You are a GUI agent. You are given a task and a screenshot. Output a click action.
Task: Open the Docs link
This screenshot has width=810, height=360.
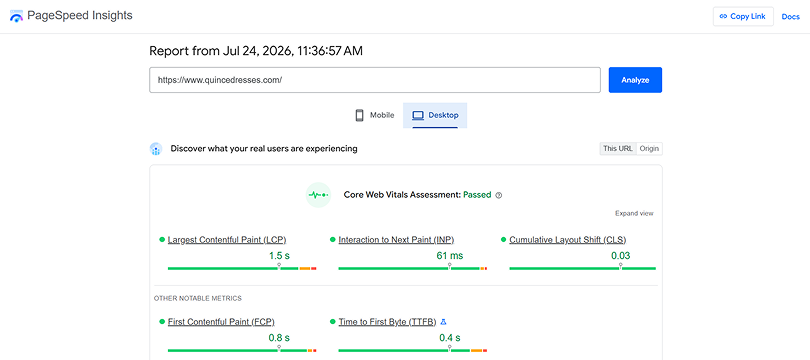click(x=790, y=17)
